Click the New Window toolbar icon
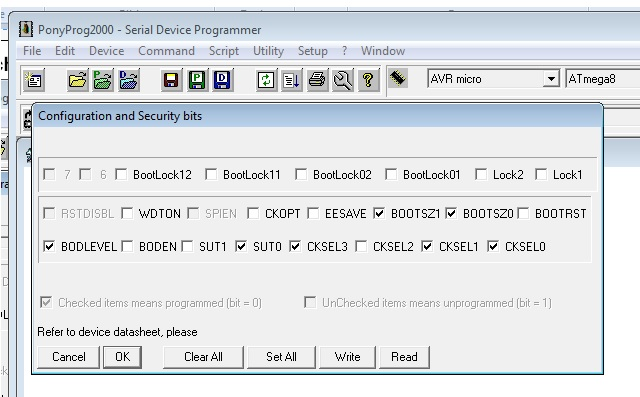640x397 pixels. click(34, 80)
